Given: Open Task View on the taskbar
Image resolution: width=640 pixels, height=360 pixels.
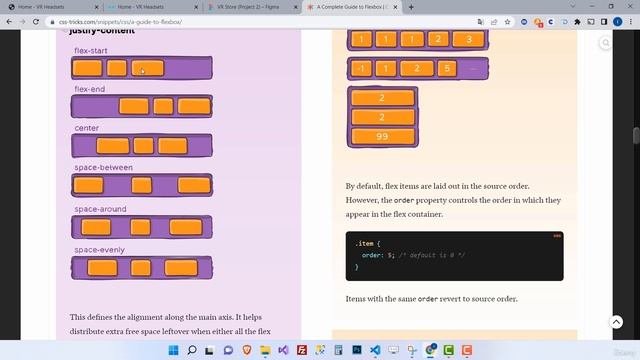Looking at the screenshot, I should (x=209, y=350).
